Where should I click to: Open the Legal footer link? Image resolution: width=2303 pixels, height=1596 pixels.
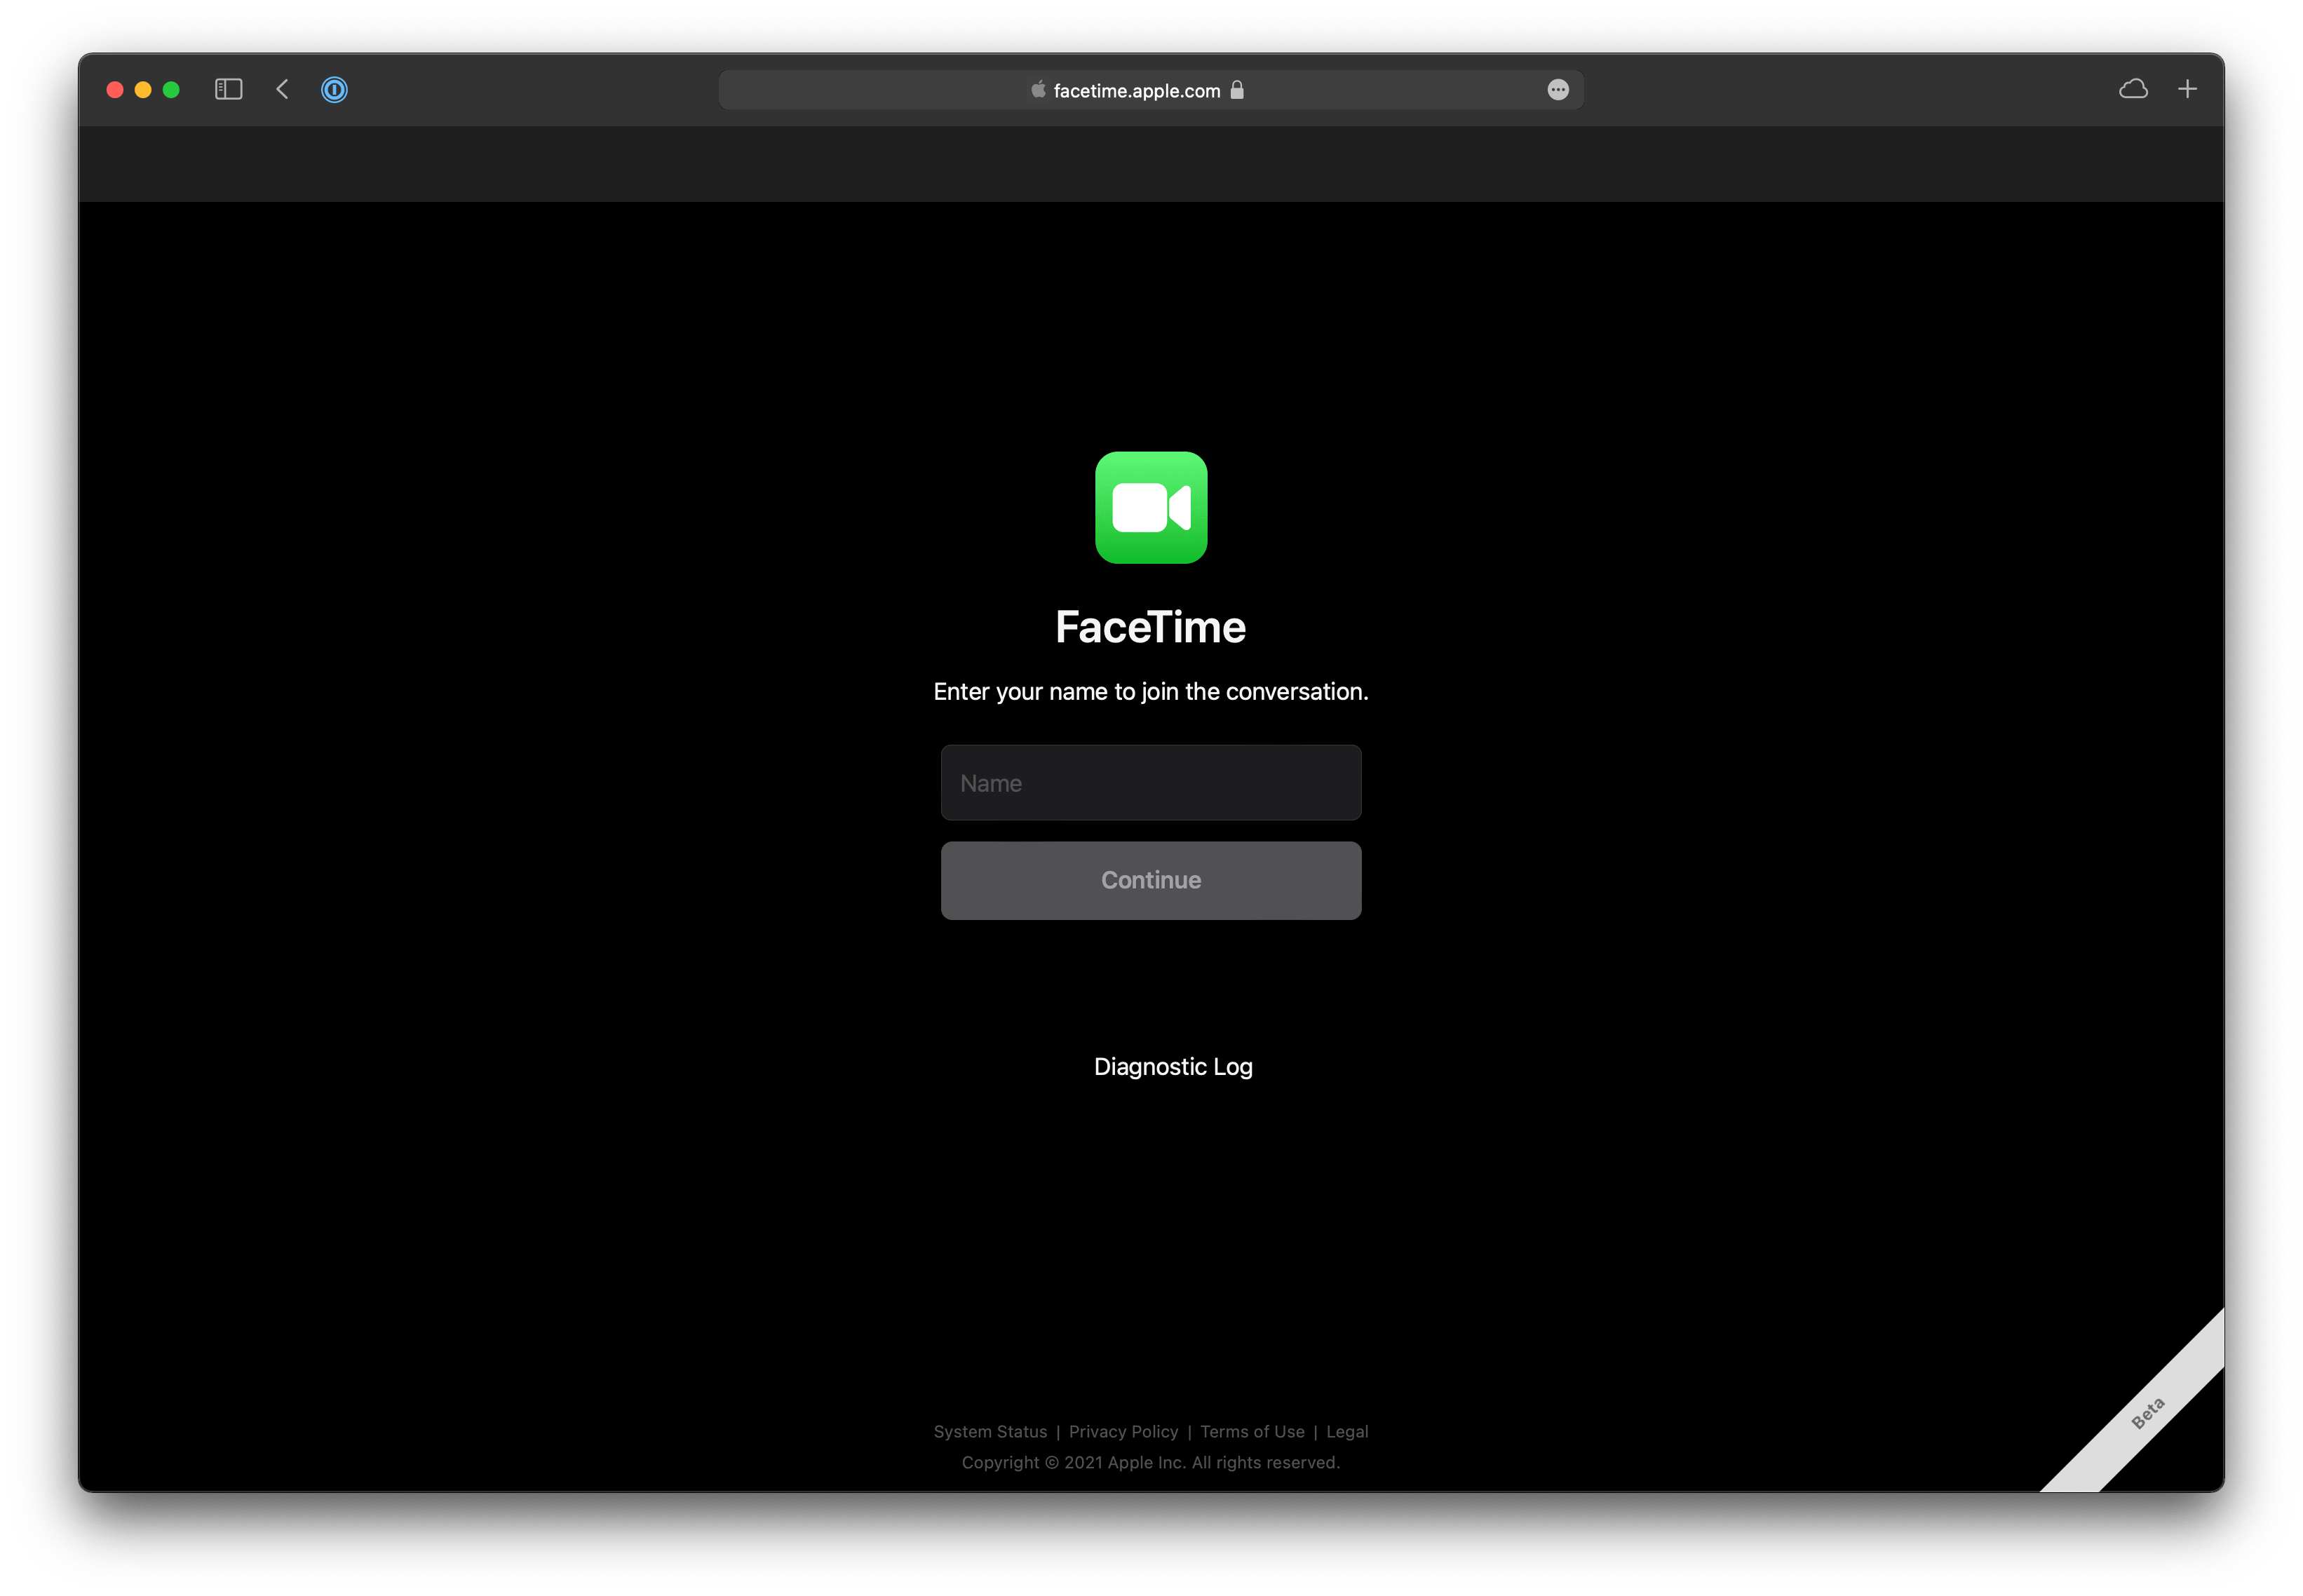(x=1346, y=1432)
